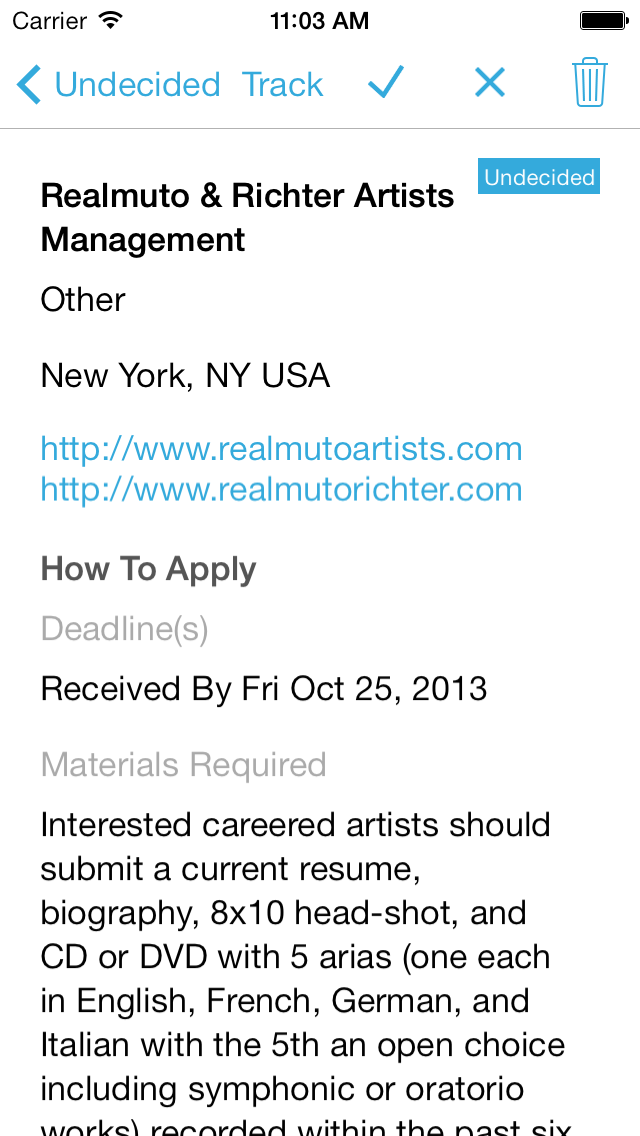Tap the Received By Fri Oct 25, 2013 date
The height and width of the screenshot is (1136, 640).
point(264,688)
